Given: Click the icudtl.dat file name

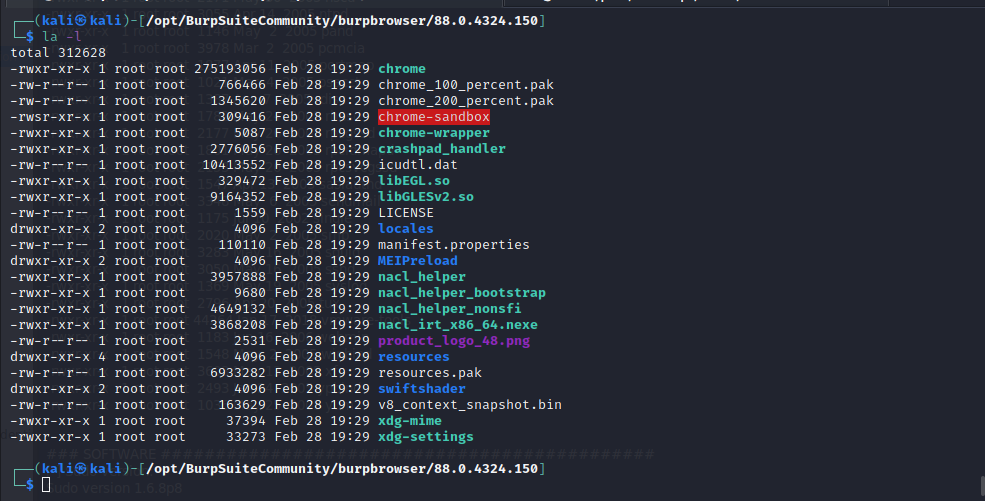Looking at the screenshot, I should 417,165.
